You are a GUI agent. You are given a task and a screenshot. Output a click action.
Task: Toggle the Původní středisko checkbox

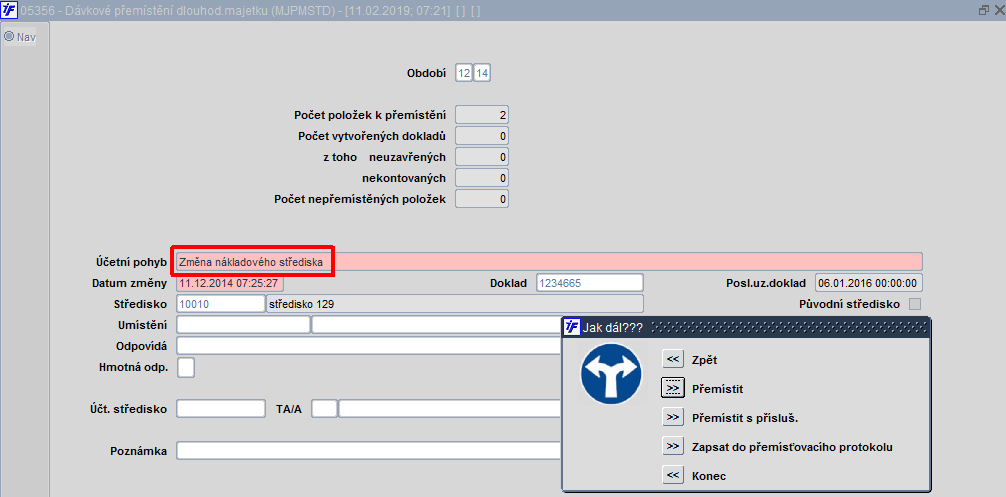click(916, 303)
